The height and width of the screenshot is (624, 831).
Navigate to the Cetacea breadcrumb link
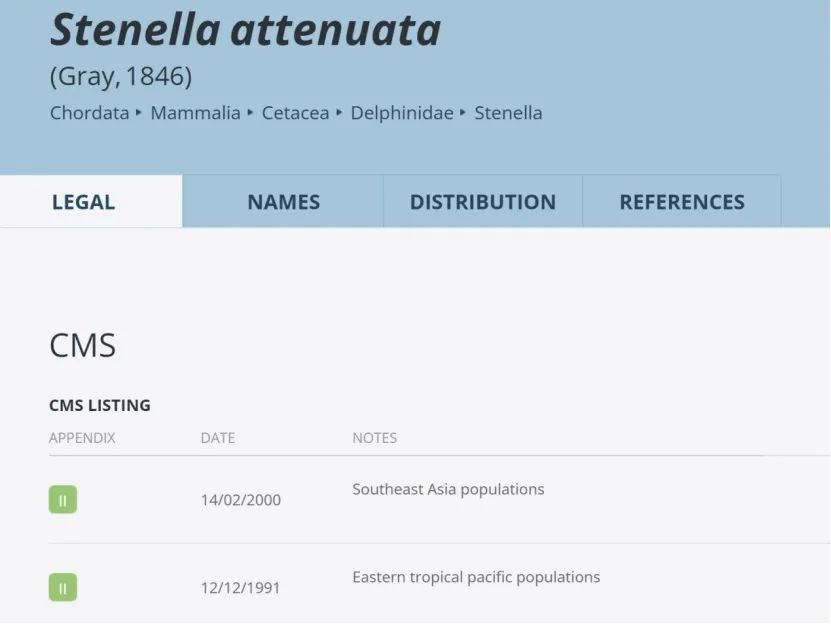[295, 113]
